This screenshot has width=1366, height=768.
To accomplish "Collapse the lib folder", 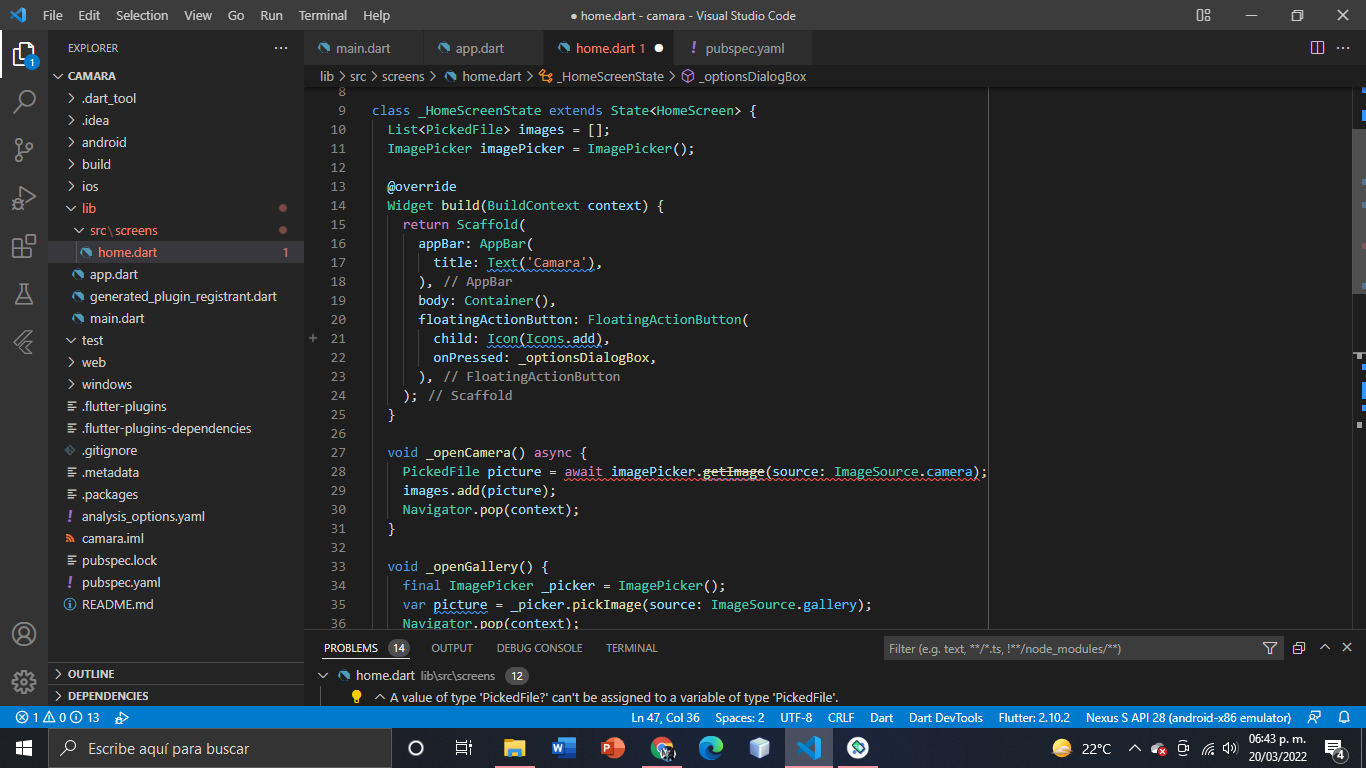I will coord(176,208).
